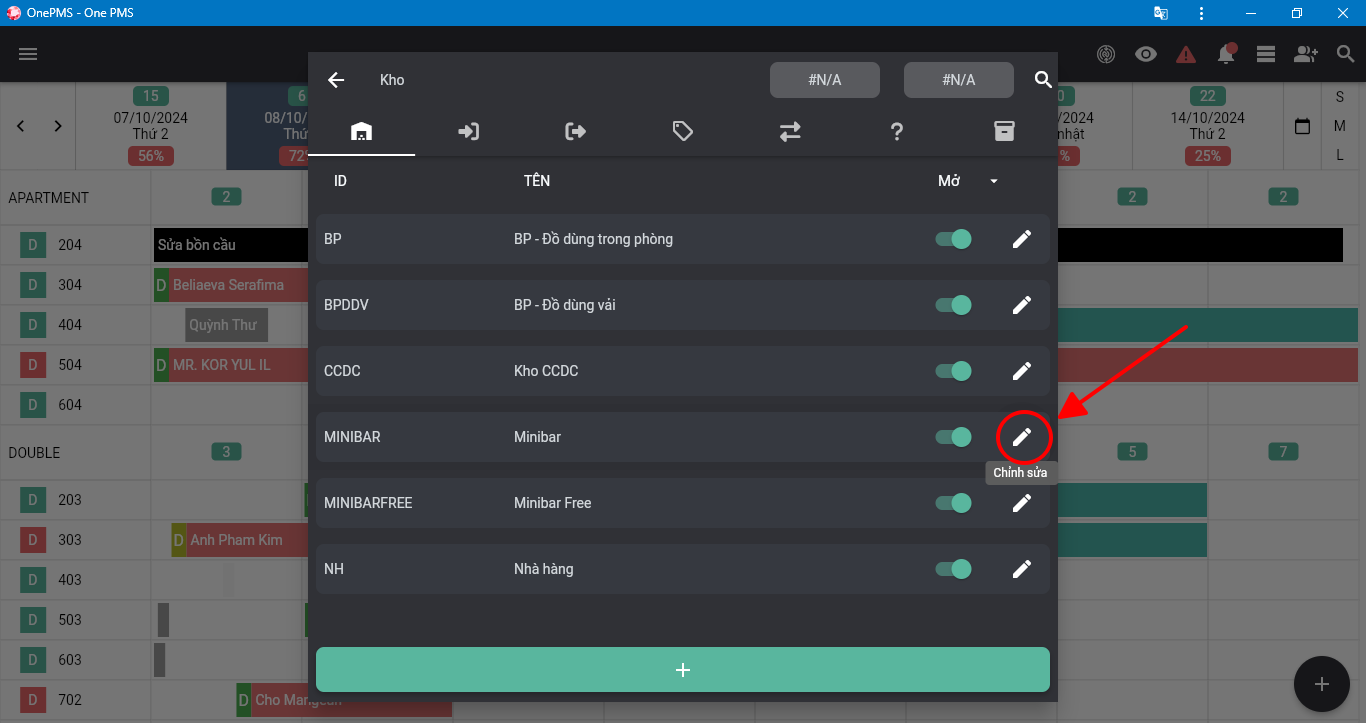The width and height of the screenshot is (1366, 723).
Task: Edit the BPDDV warehouse entry
Action: pos(1021,305)
